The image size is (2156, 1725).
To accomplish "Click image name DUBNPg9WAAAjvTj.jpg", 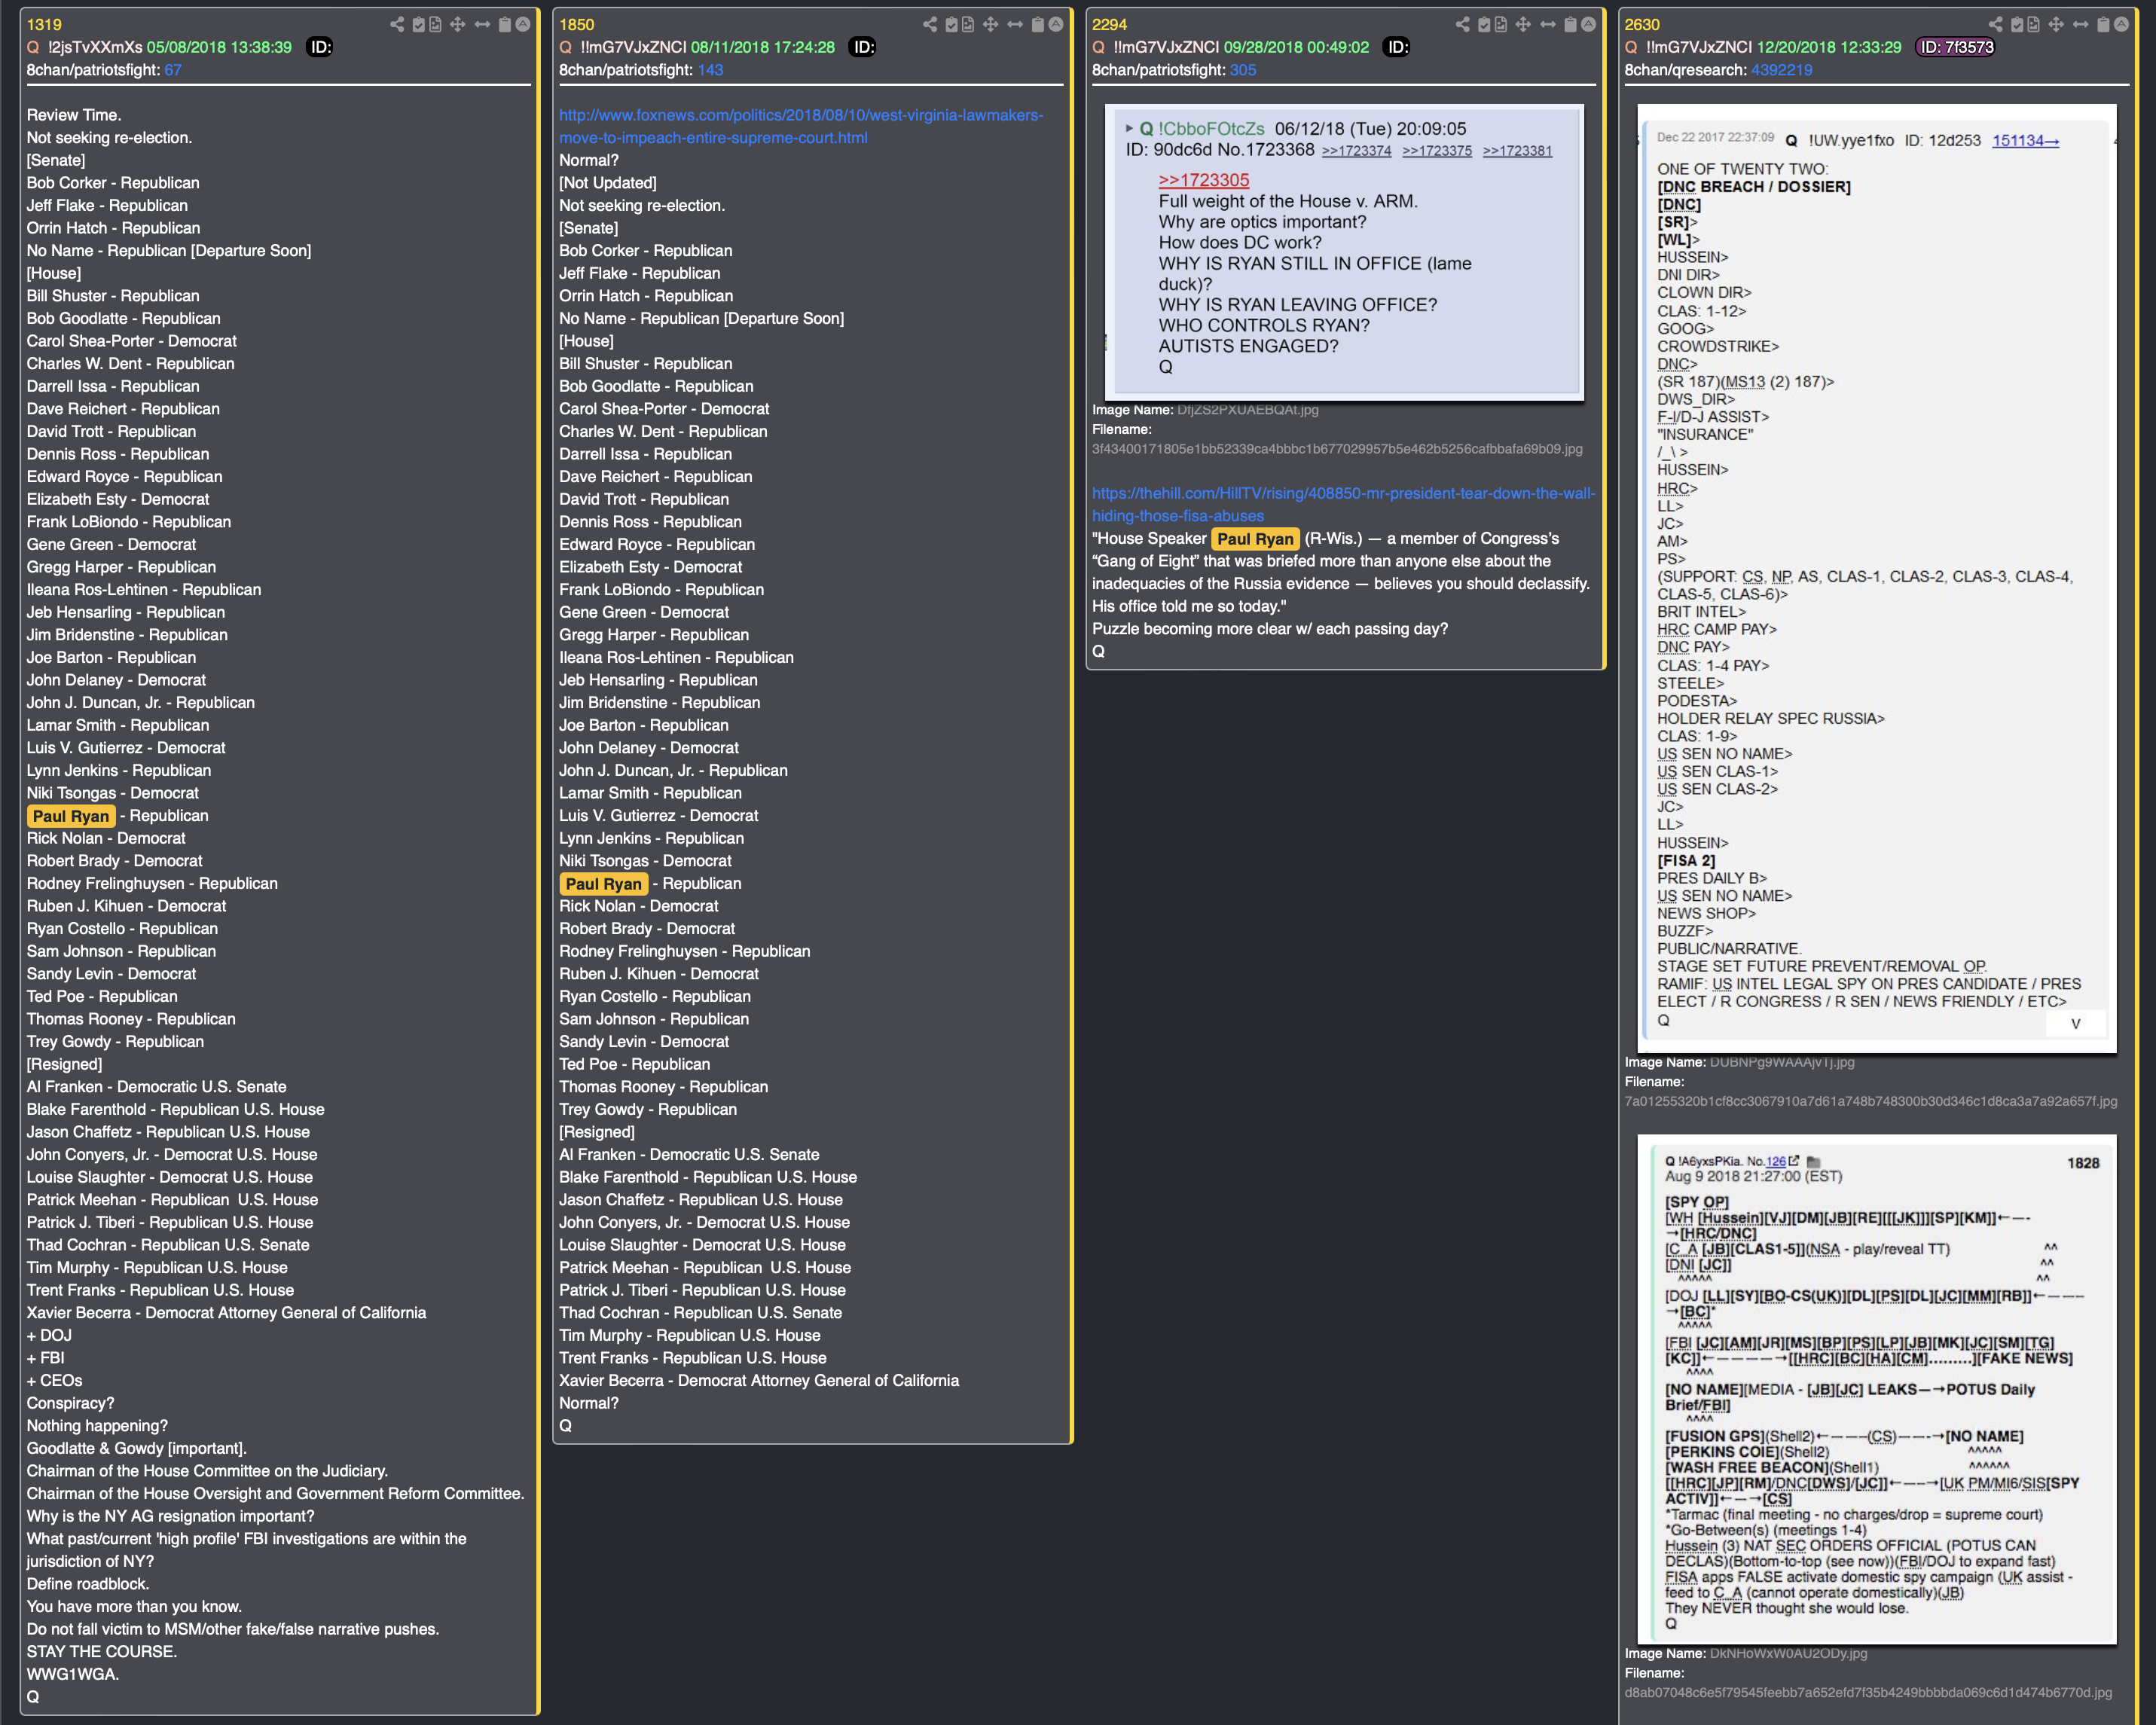I will pos(1782,1062).
